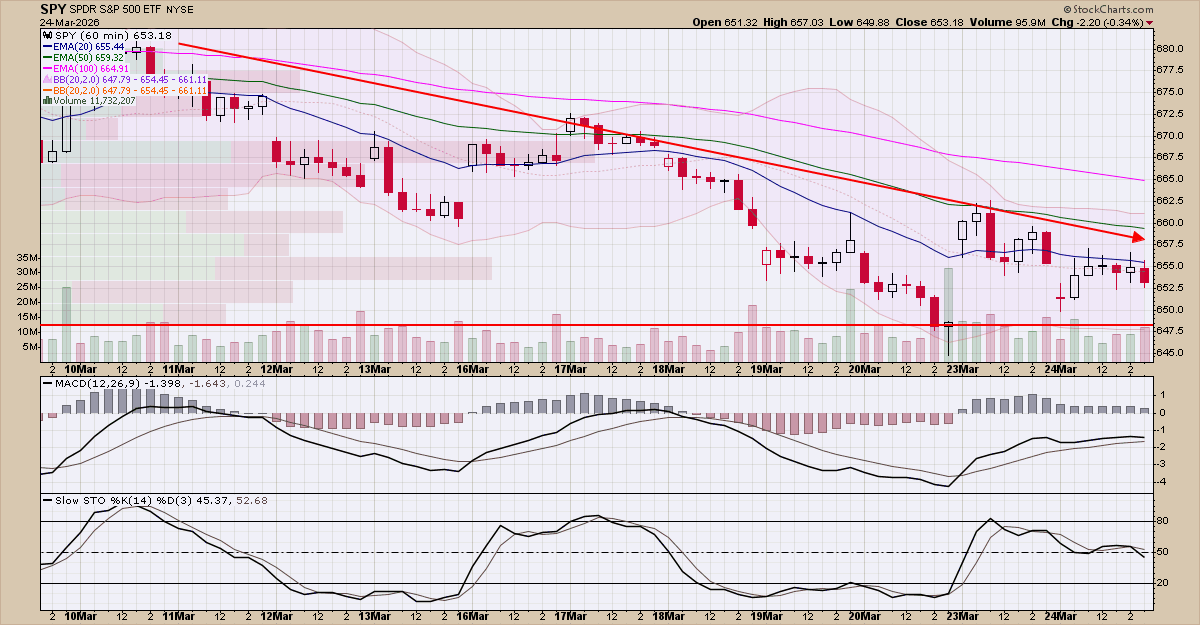Click the 10M volume axis label
The image size is (1200, 625).
tap(28, 332)
